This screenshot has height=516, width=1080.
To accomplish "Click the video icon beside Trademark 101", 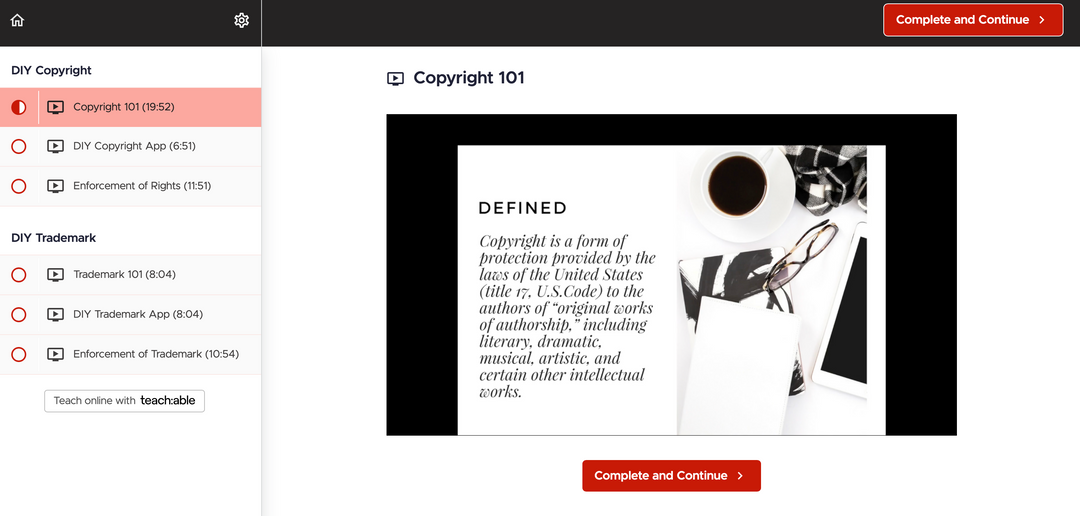I will coord(56,275).
